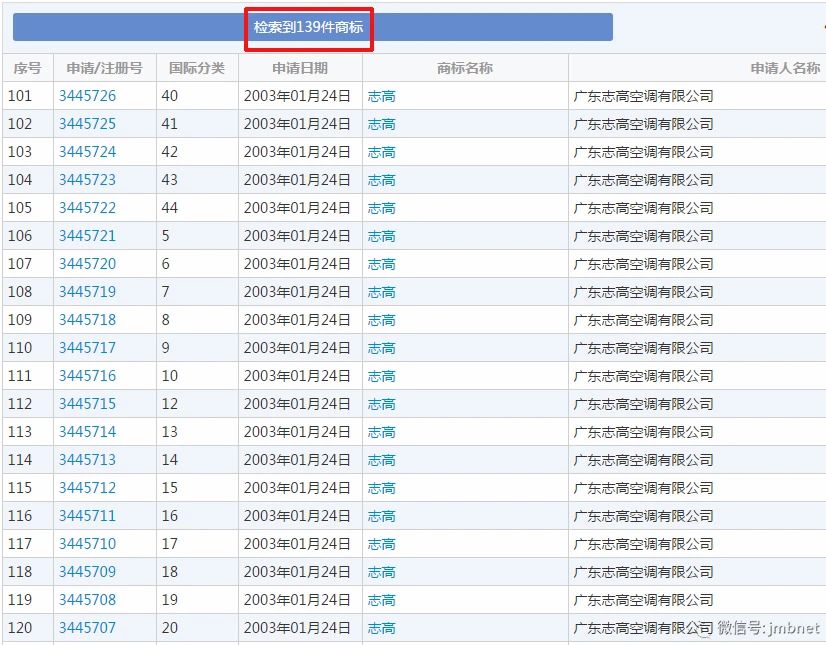
Task: Click applicant 广东志高空调有限公司 in row 108
Action: pyautogui.click(x=643, y=291)
